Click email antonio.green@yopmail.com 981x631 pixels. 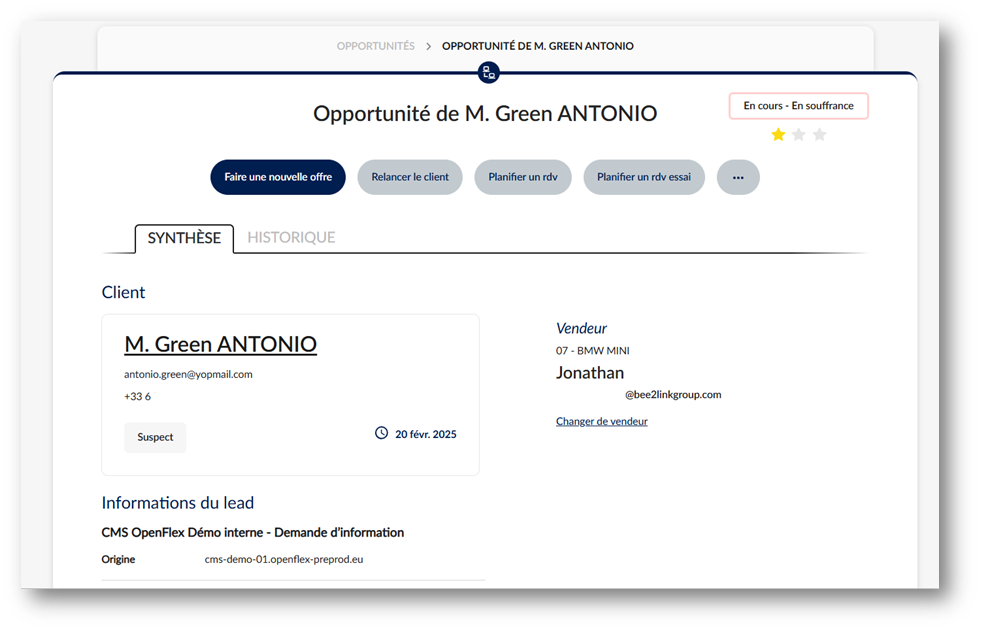[188, 374]
